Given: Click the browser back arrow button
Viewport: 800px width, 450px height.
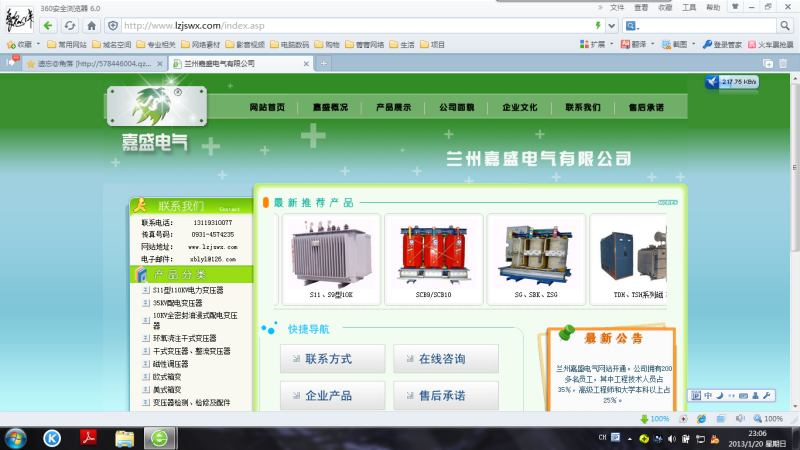Looking at the screenshot, I should click(x=47, y=24).
